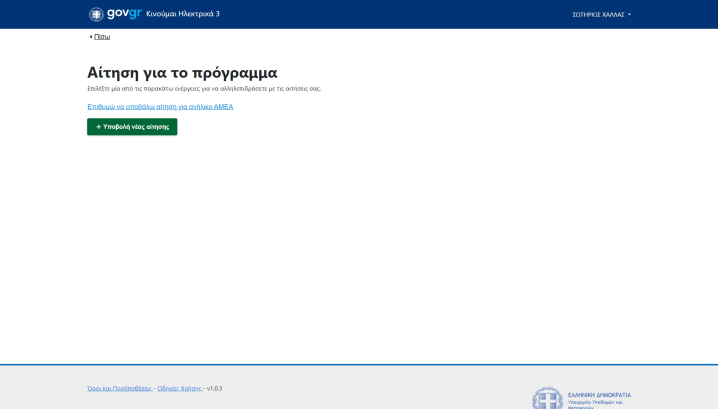The width and height of the screenshot is (718, 409).
Task: Click the Hellenic Republic emblem in footer
Action: click(x=547, y=399)
